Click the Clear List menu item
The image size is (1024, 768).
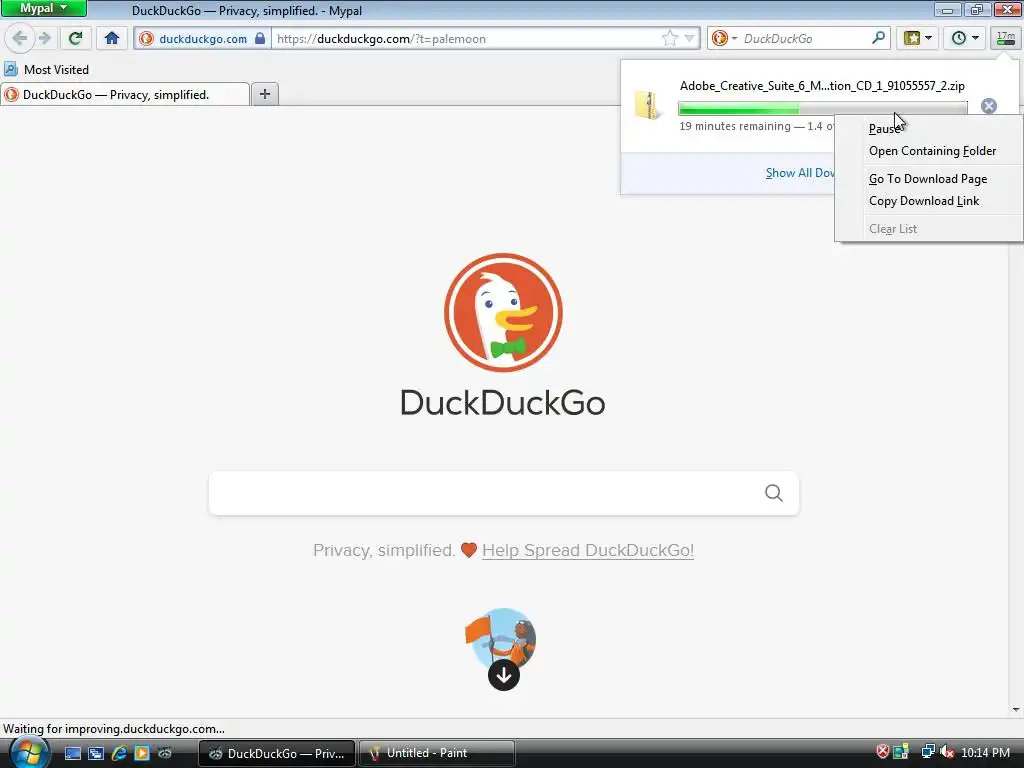[x=929, y=229]
